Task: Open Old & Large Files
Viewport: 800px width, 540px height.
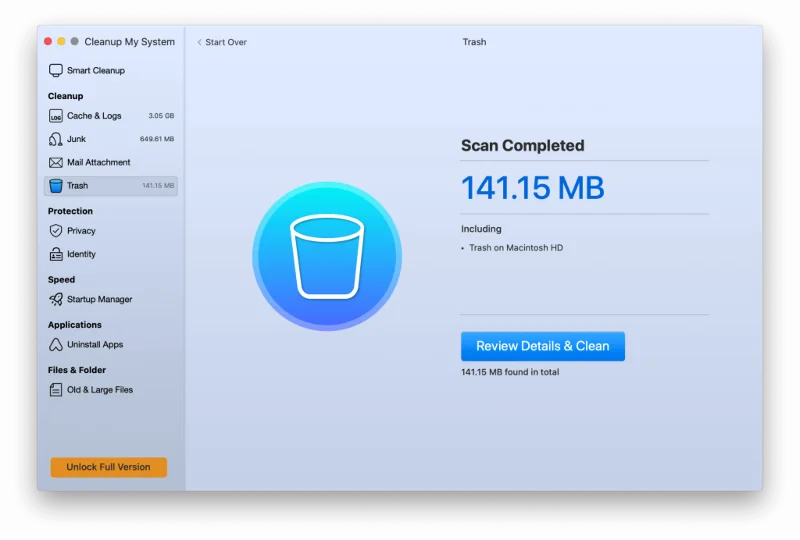Action: point(111,390)
